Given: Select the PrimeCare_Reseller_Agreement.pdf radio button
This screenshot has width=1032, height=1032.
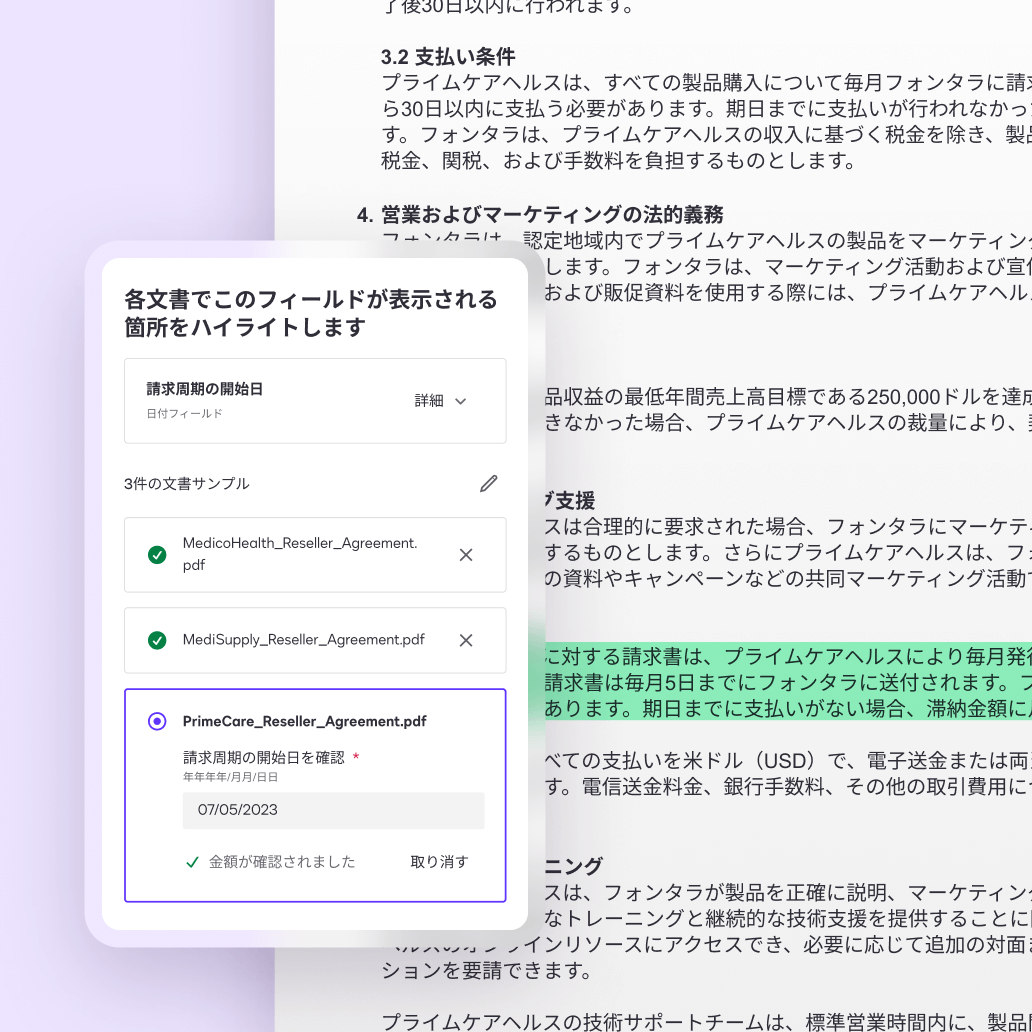Looking at the screenshot, I should pos(157,721).
